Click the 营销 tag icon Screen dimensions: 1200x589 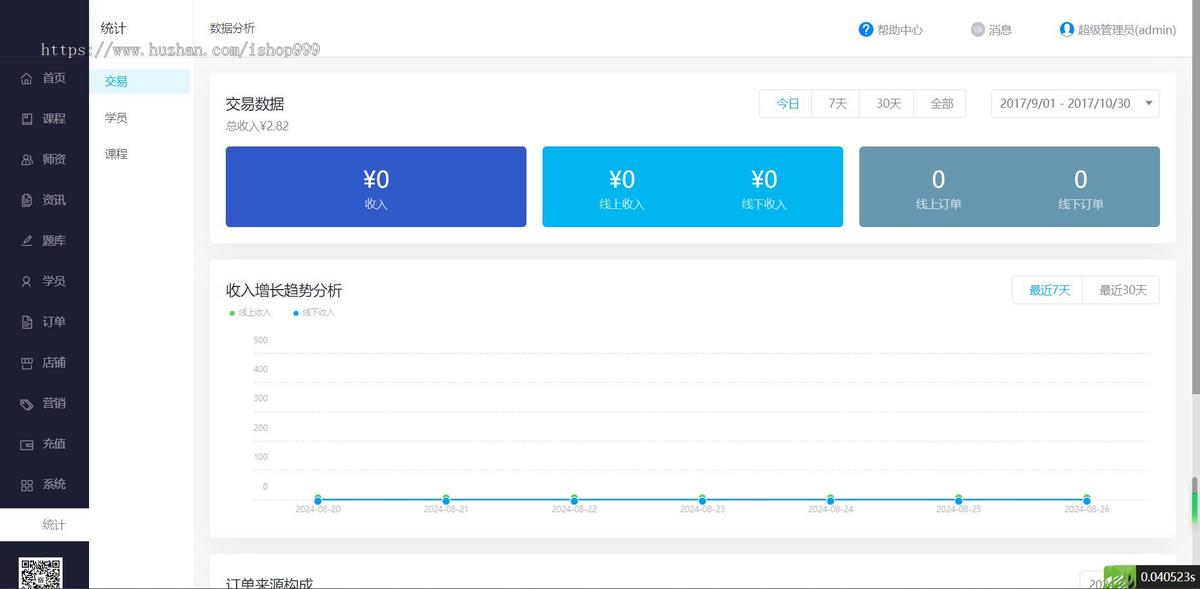(27, 404)
